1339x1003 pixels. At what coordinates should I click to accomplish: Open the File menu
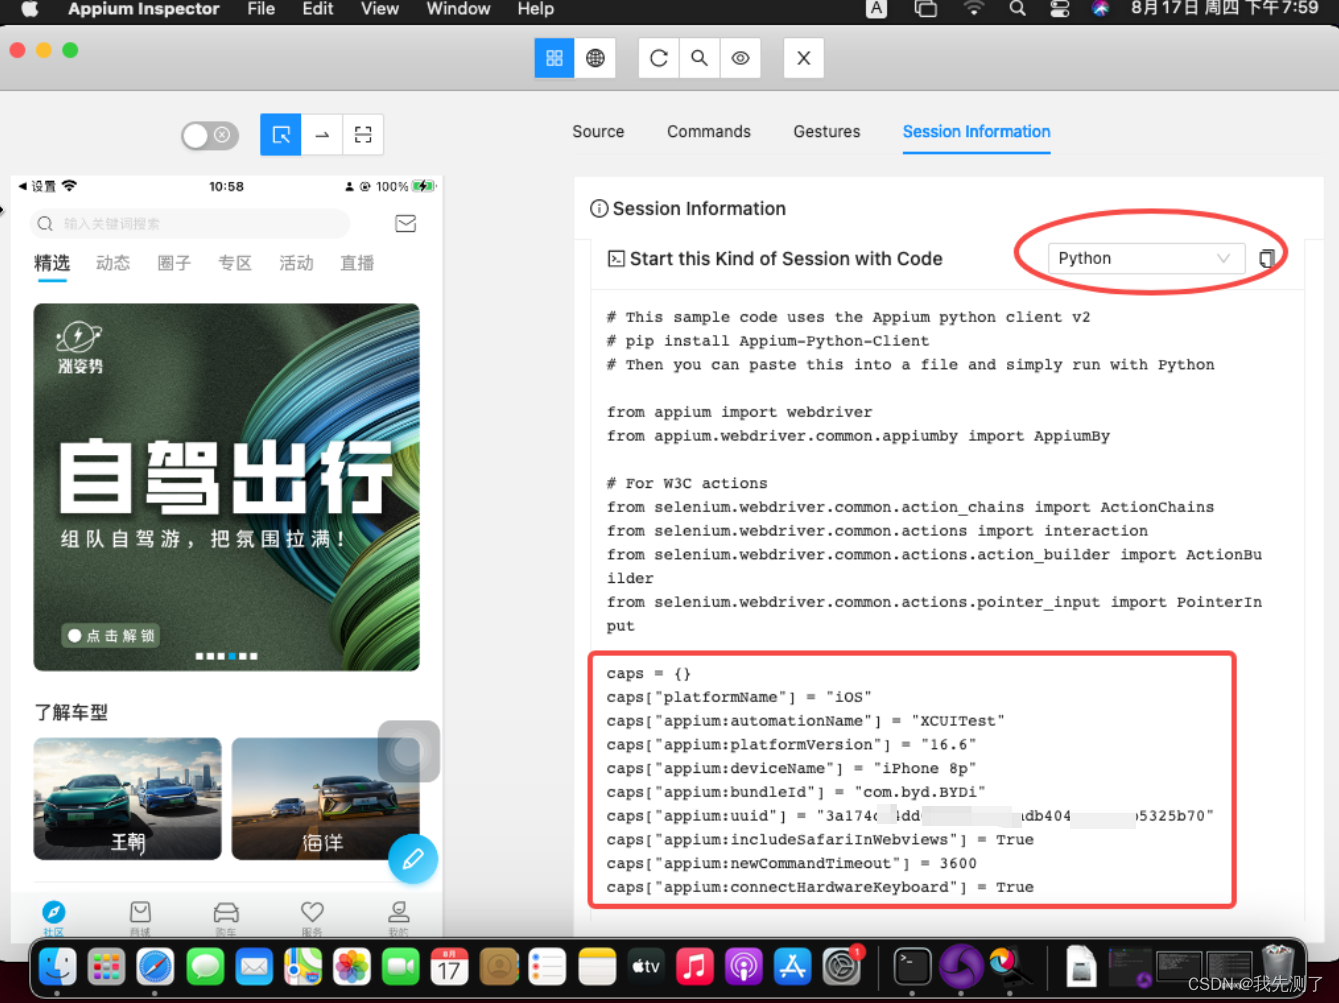click(261, 9)
